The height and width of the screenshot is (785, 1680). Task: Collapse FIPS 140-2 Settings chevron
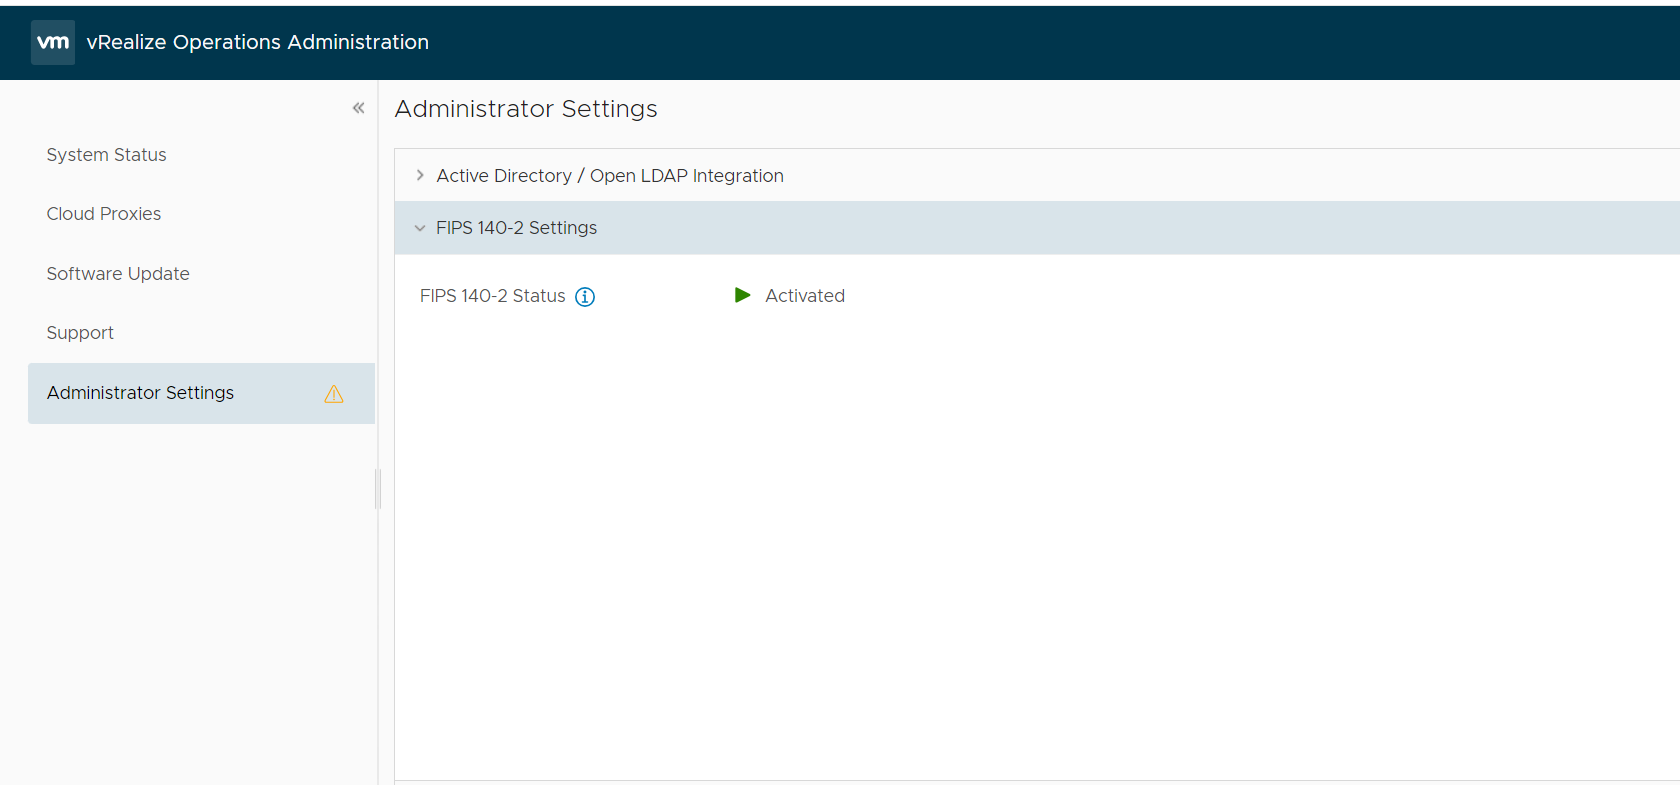point(420,228)
